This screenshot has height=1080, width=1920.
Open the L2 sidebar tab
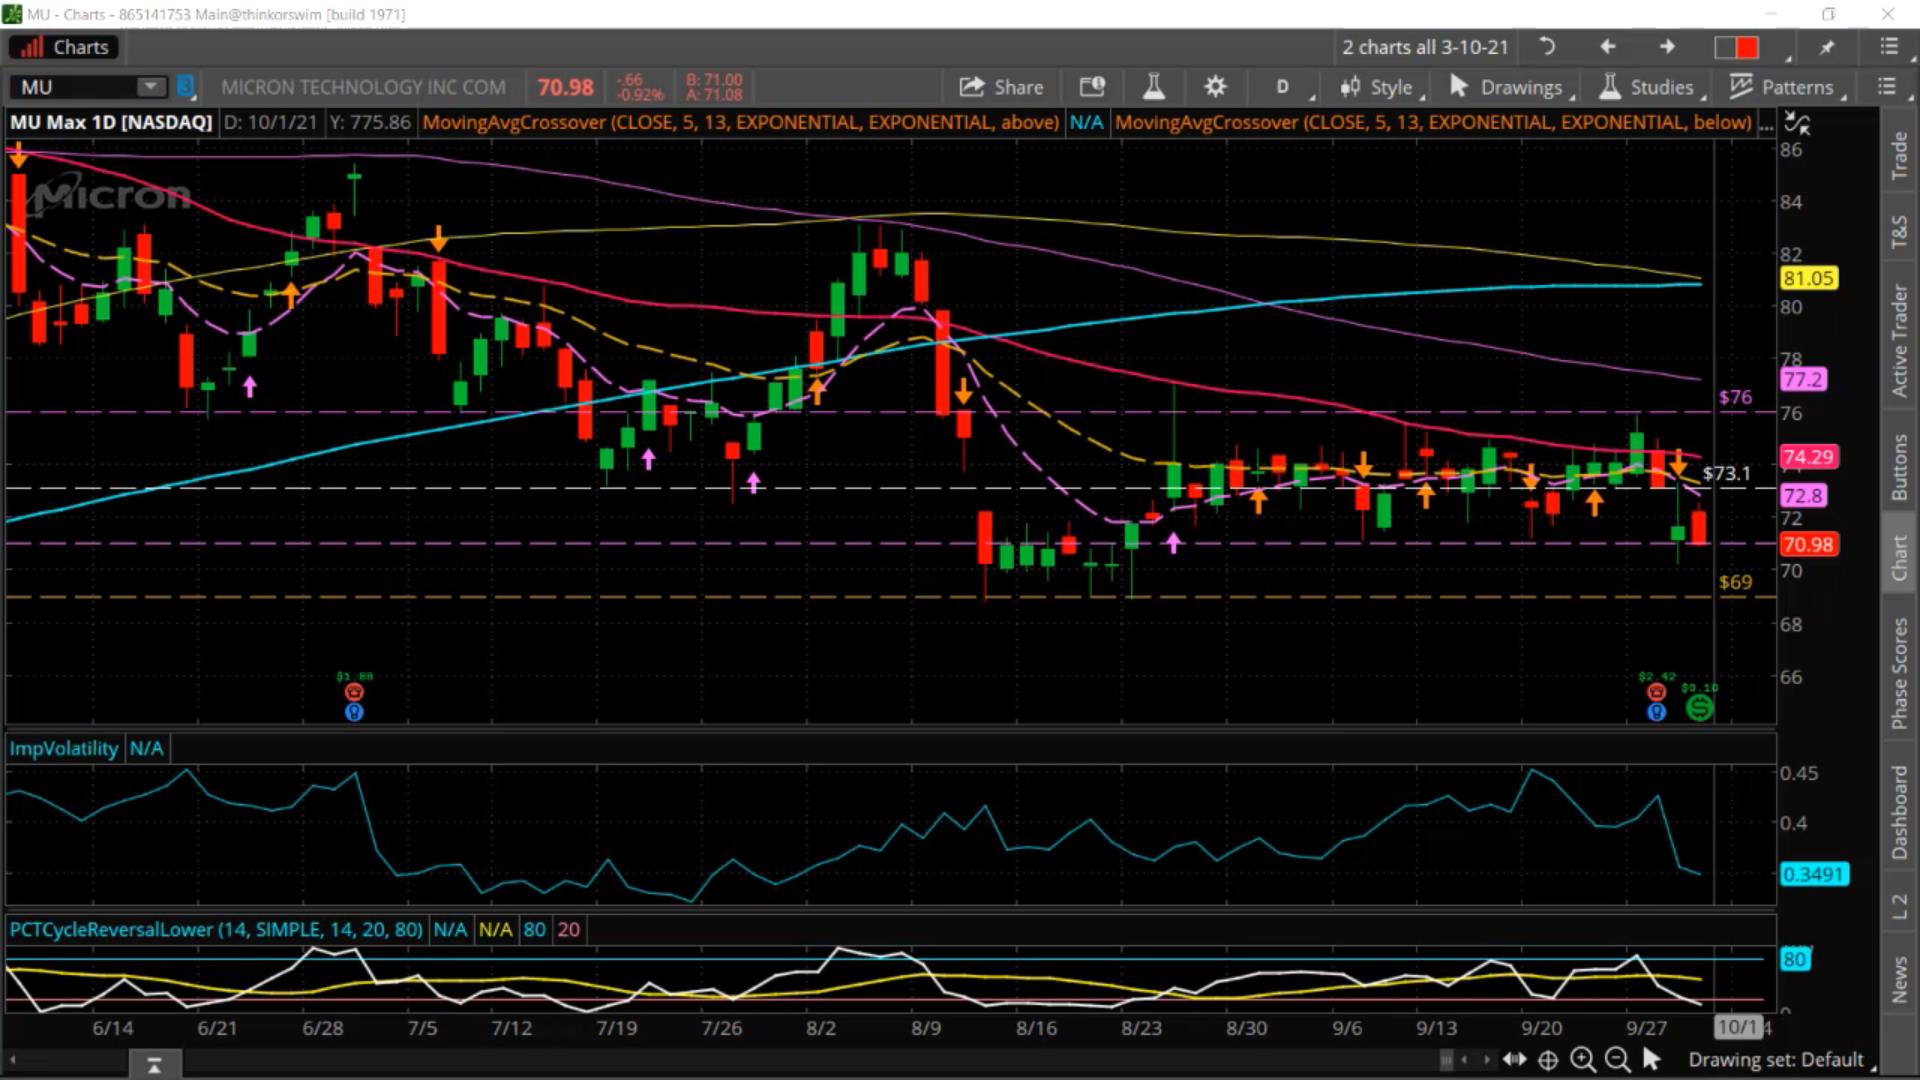click(1899, 907)
